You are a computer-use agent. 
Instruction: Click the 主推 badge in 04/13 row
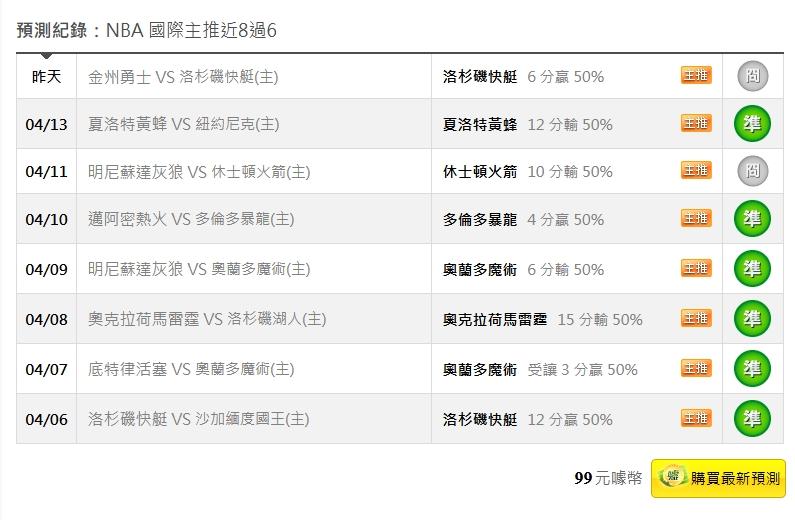click(696, 123)
